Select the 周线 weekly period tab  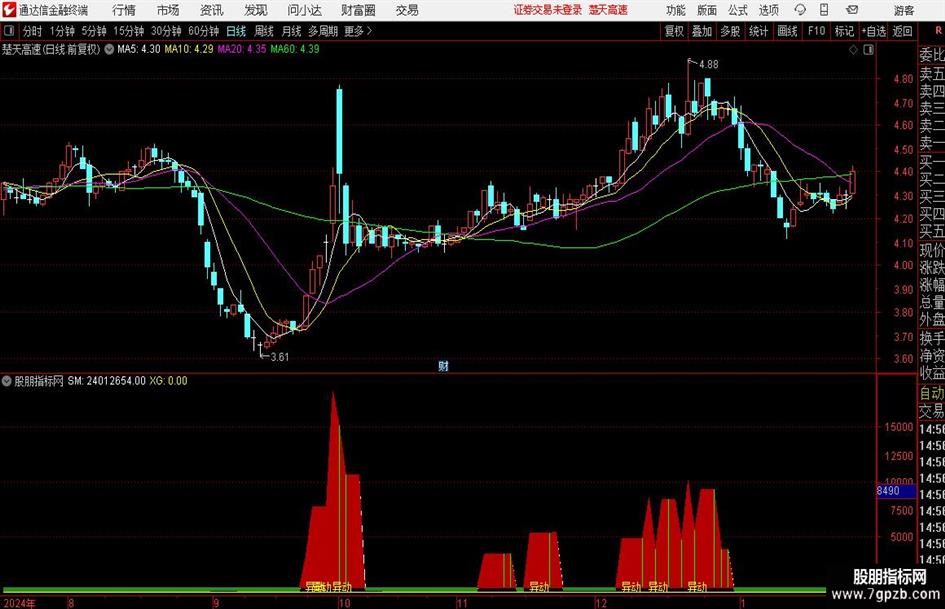[x=263, y=31]
